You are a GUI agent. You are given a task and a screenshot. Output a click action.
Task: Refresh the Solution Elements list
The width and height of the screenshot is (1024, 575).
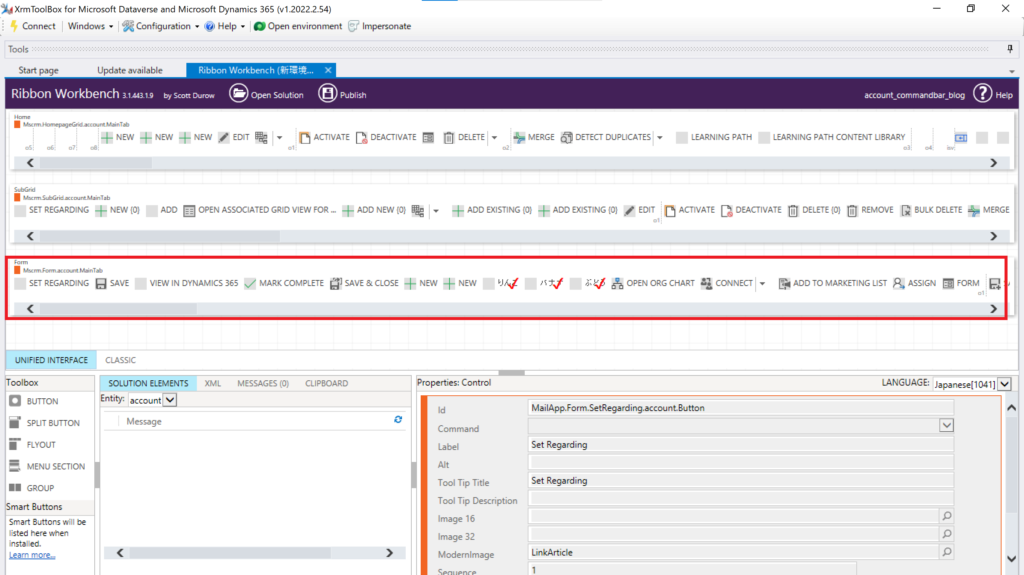(x=398, y=421)
